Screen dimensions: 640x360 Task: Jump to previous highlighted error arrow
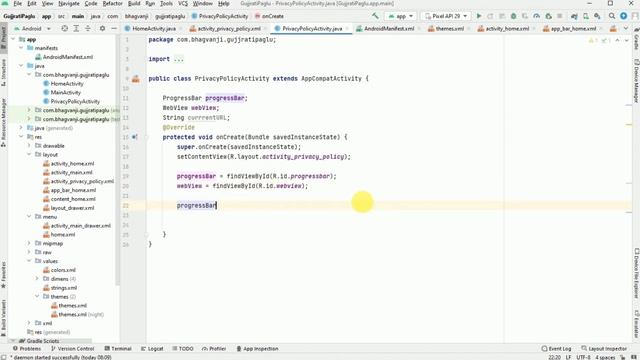(x=617, y=40)
